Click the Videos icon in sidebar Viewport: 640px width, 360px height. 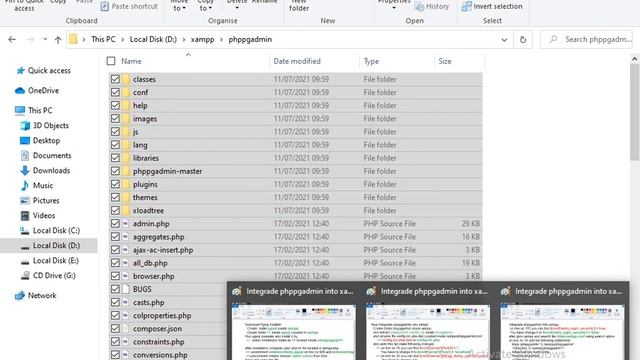coord(25,216)
